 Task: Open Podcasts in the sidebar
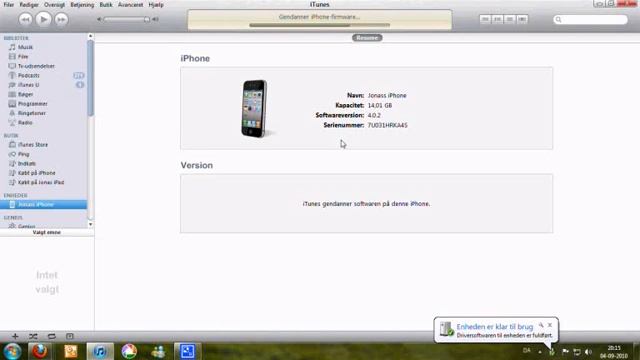pos(29,75)
